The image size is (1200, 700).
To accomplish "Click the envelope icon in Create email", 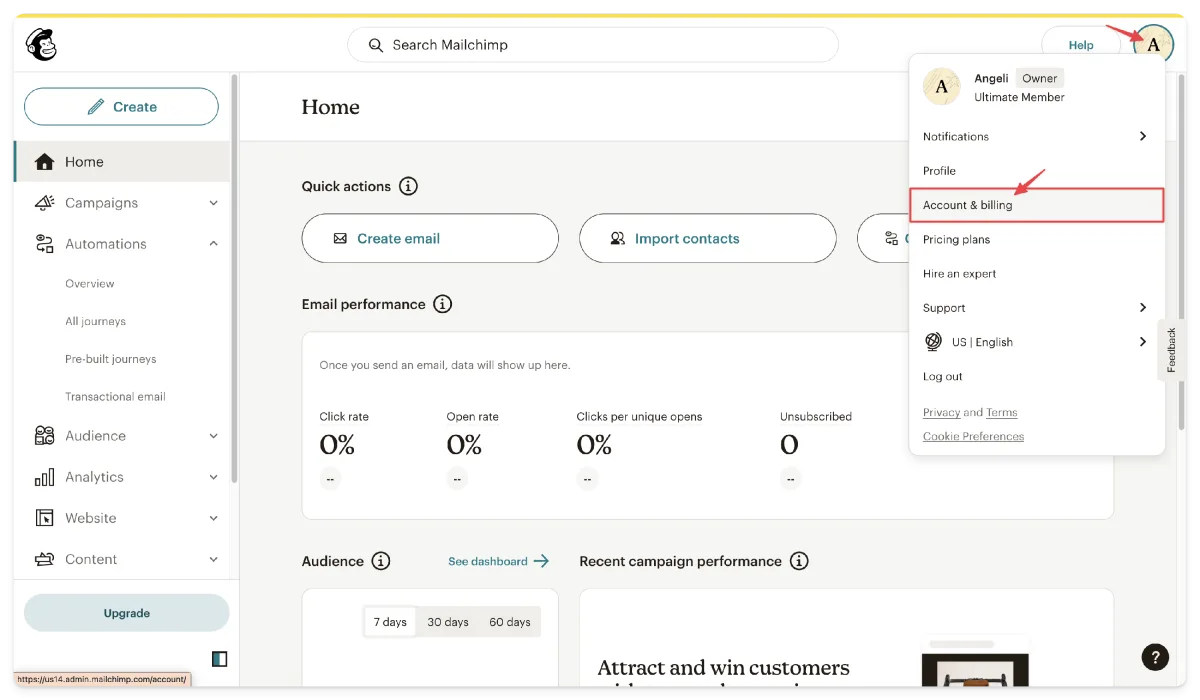I will coord(340,239).
